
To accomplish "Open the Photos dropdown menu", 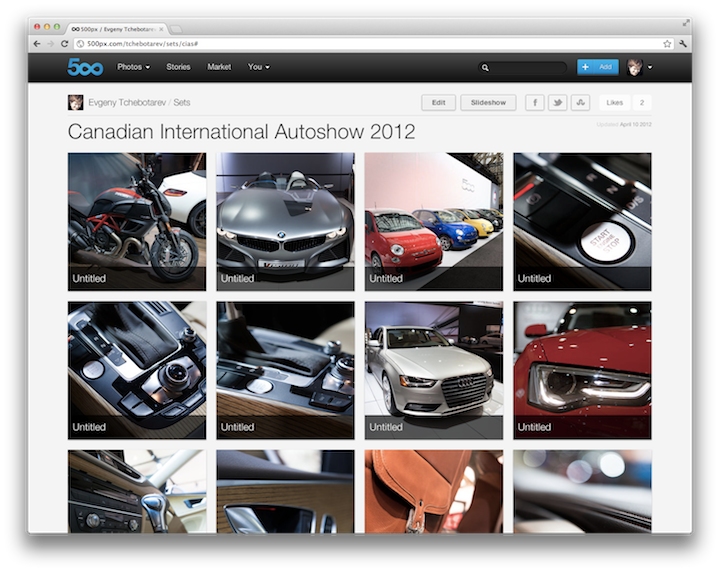I will tap(133, 67).
